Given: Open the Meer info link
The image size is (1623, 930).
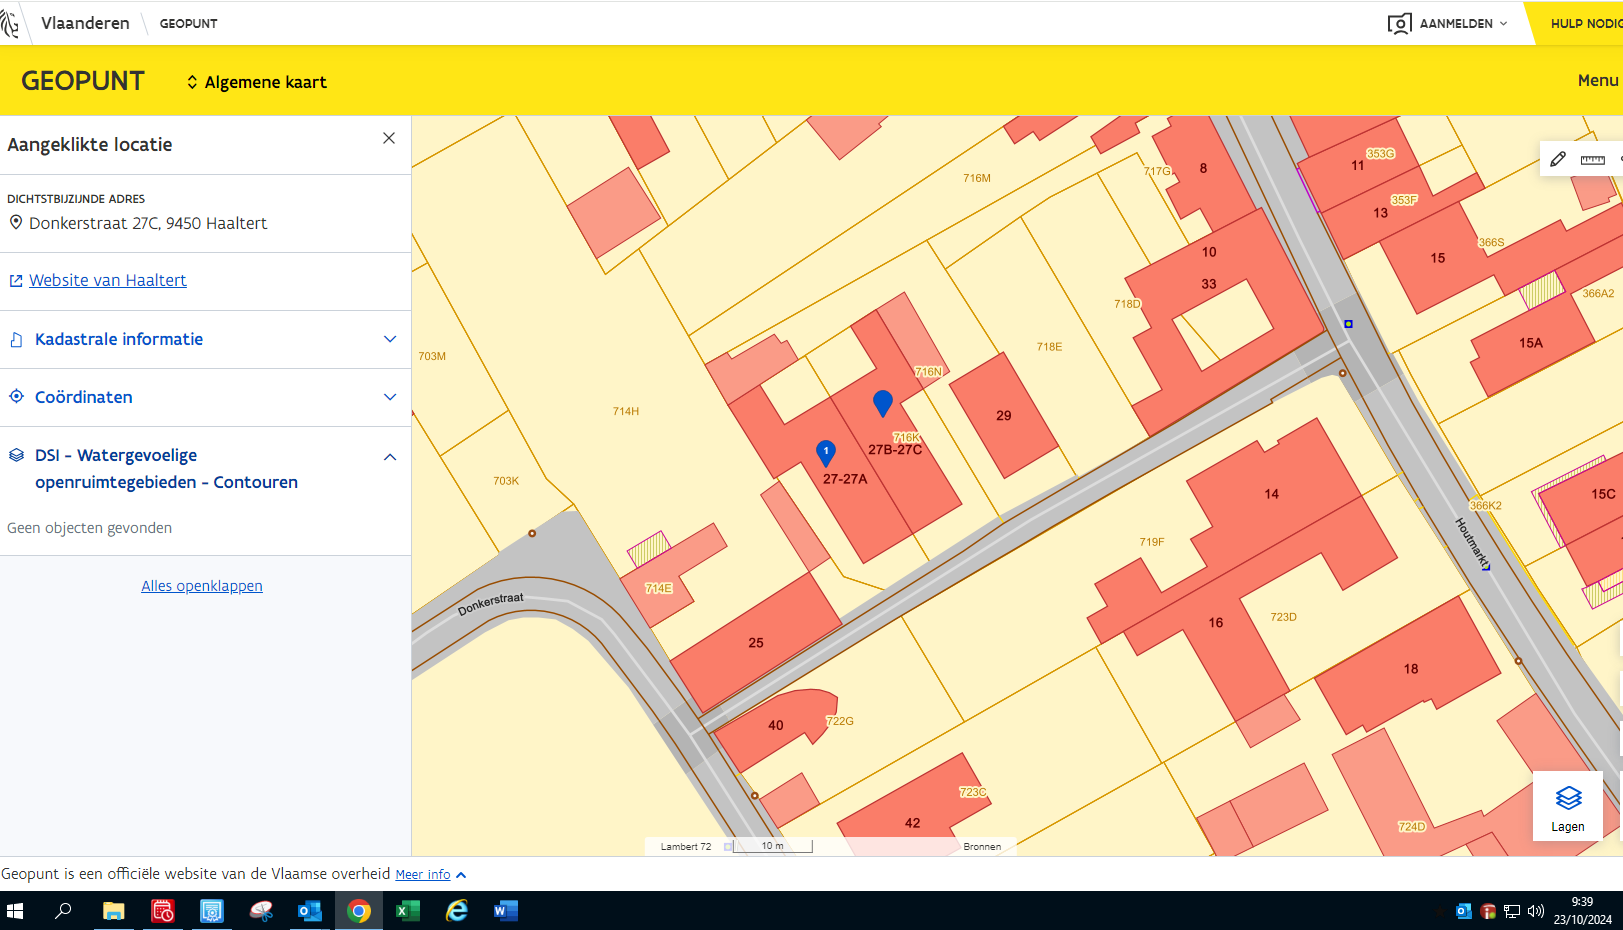Looking at the screenshot, I should click(x=423, y=874).
